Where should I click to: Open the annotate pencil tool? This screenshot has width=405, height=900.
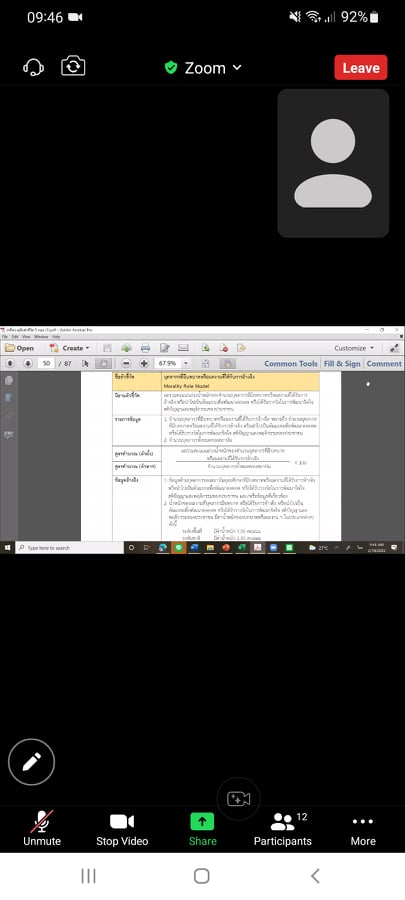(x=32, y=762)
